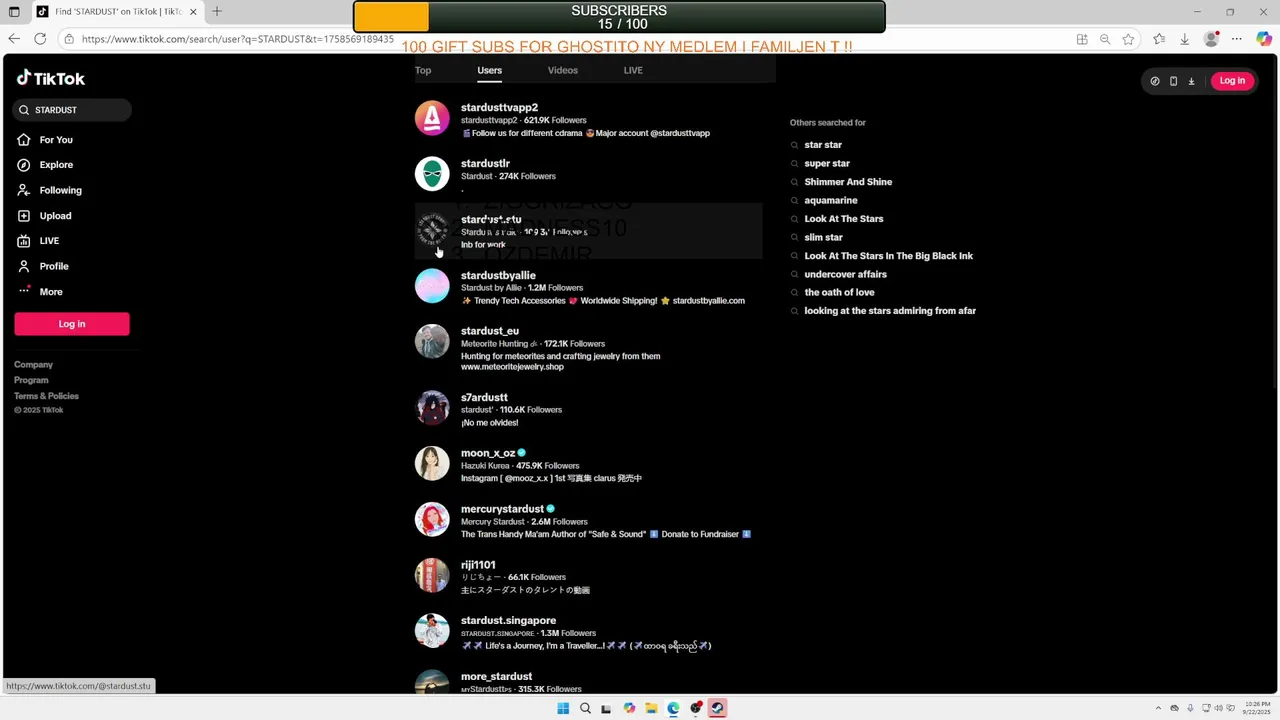
Task: Click the browser back arrow
Action: point(14,39)
